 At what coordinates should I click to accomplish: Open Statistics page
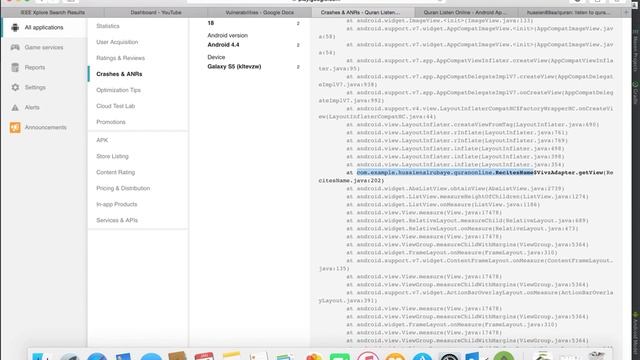[108, 26]
